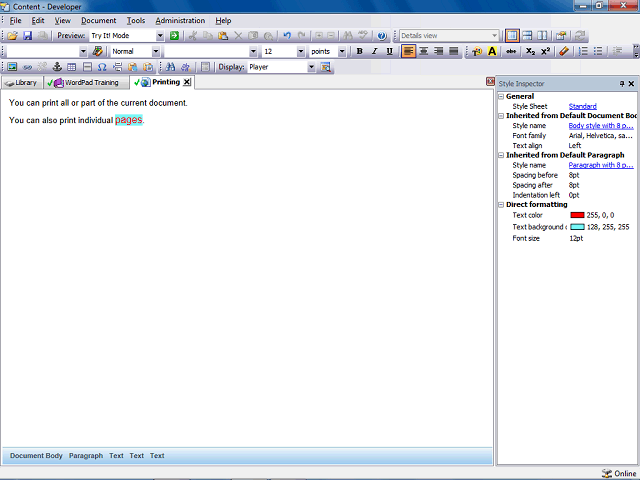Open the Edit menu

pos(38,20)
